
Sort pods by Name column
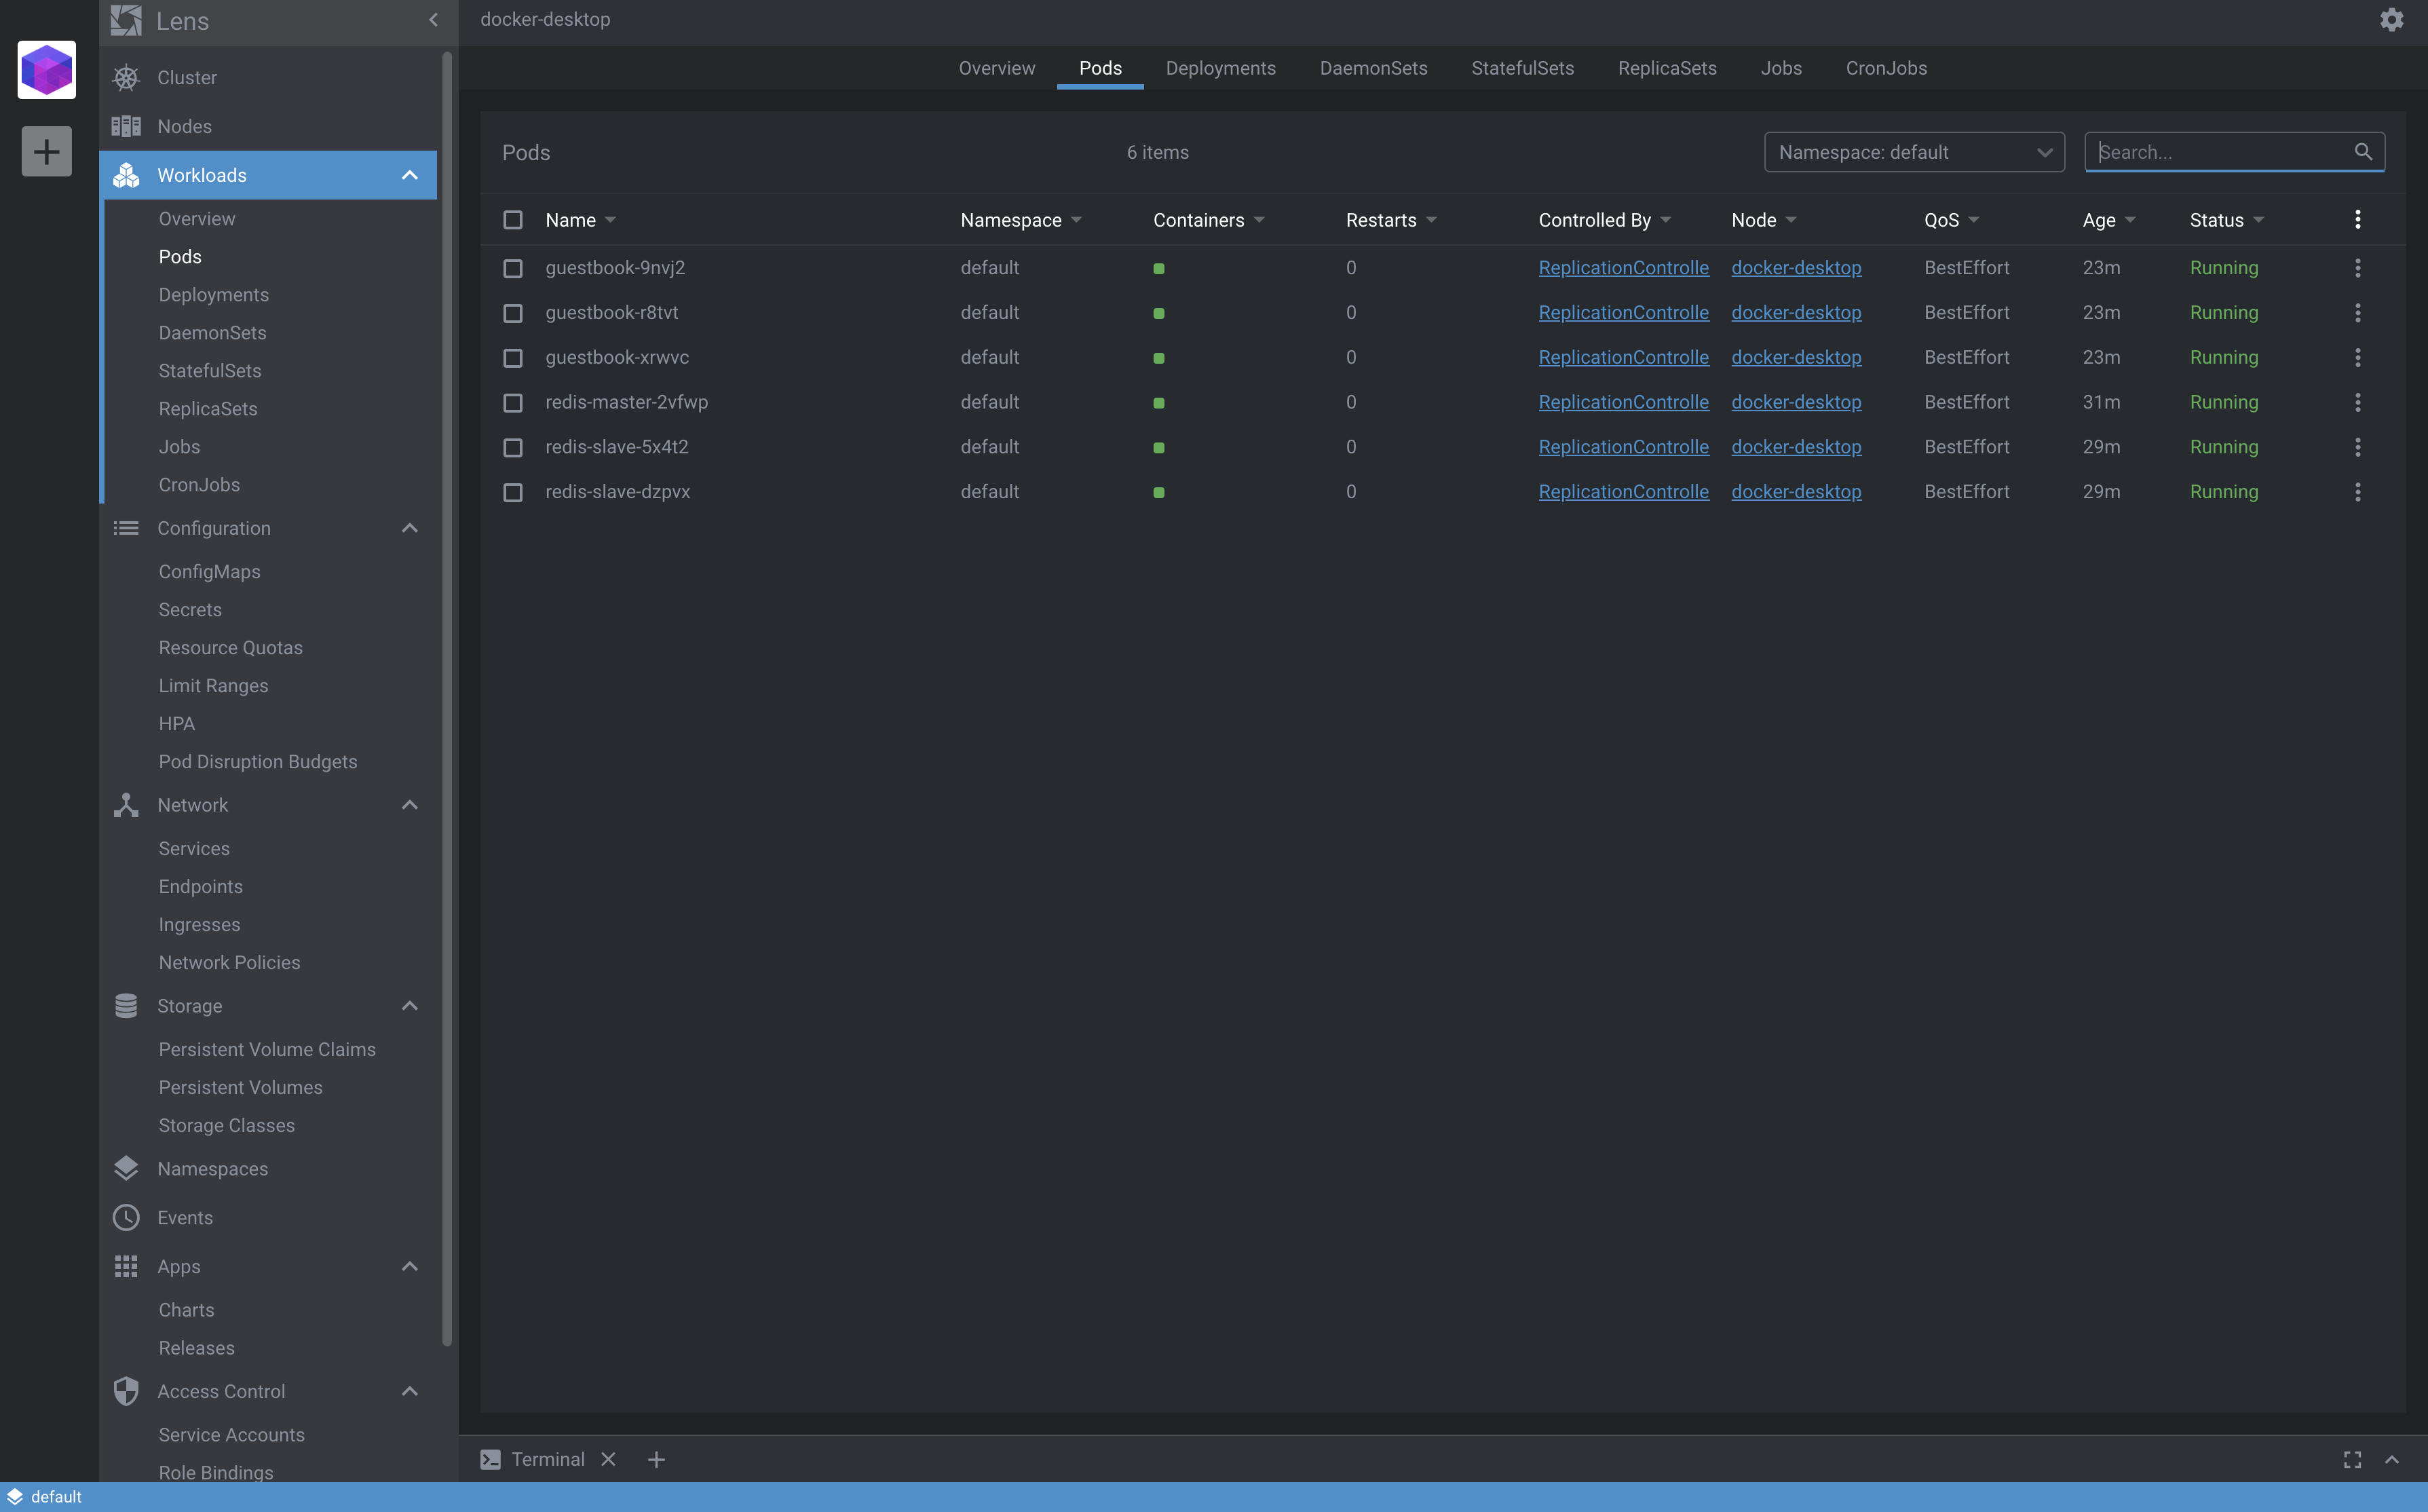click(x=580, y=220)
